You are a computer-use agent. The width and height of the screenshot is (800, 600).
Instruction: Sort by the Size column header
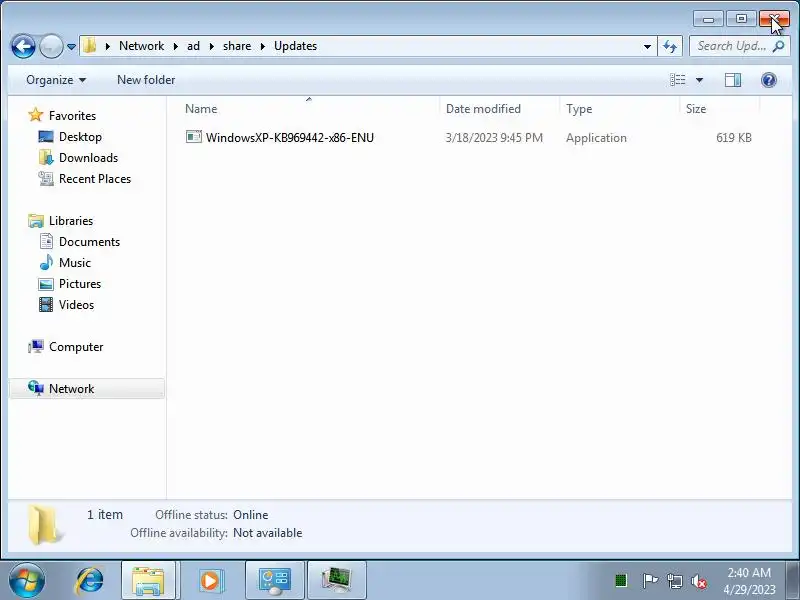tap(719, 109)
